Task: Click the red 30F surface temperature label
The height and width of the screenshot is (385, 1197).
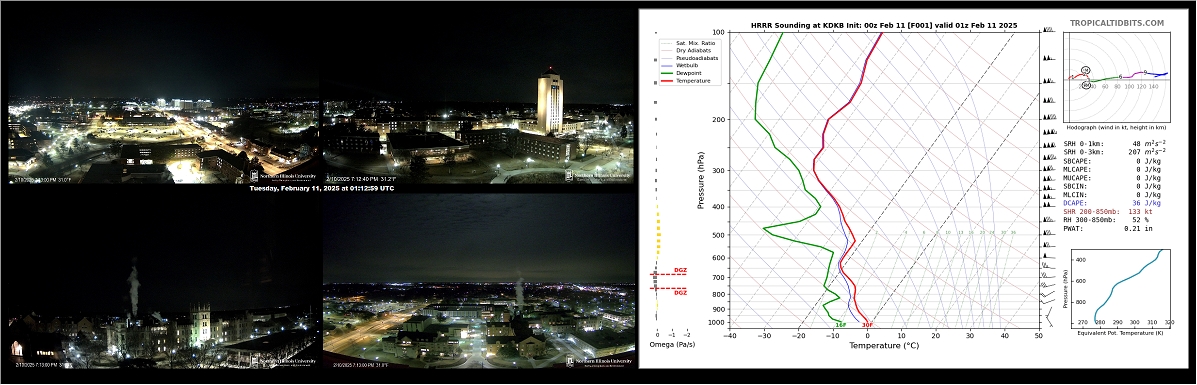Action: point(867,325)
